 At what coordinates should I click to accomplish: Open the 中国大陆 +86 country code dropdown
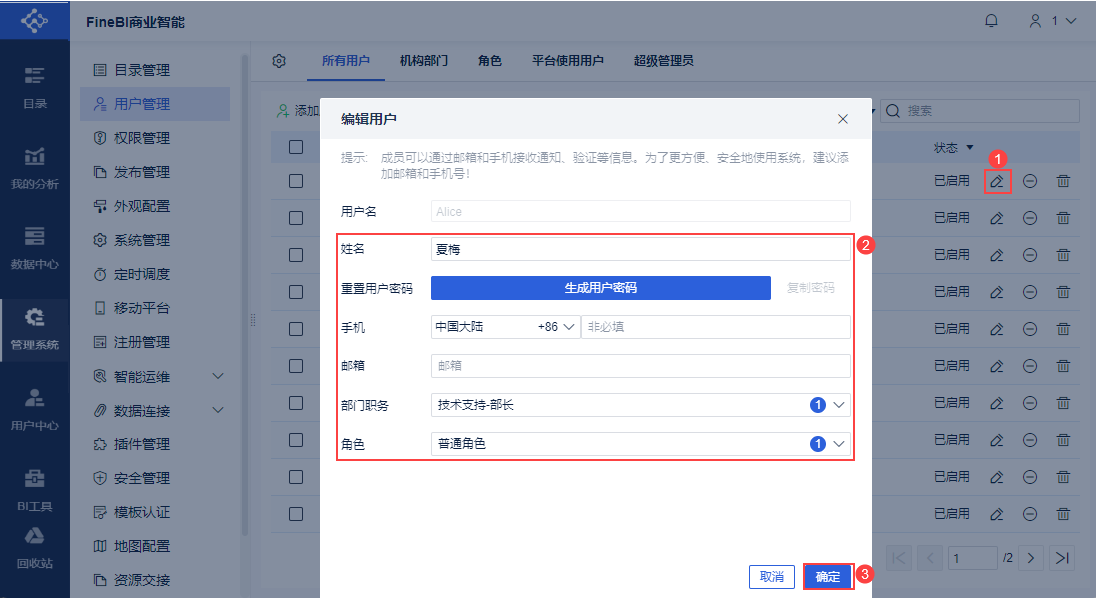(505, 327)
